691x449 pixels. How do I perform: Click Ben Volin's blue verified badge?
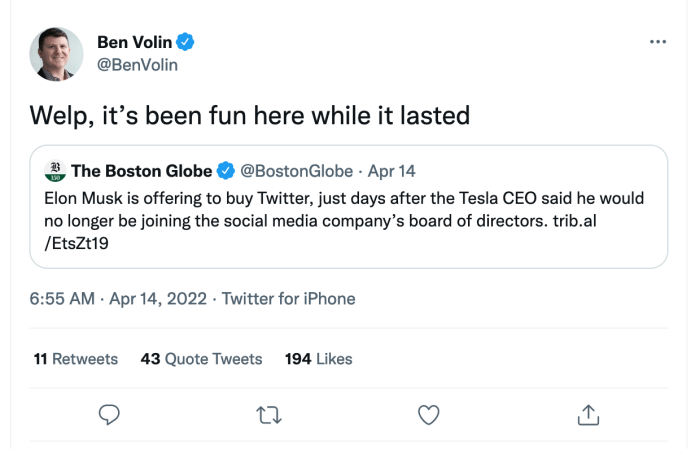click(186, 42)
